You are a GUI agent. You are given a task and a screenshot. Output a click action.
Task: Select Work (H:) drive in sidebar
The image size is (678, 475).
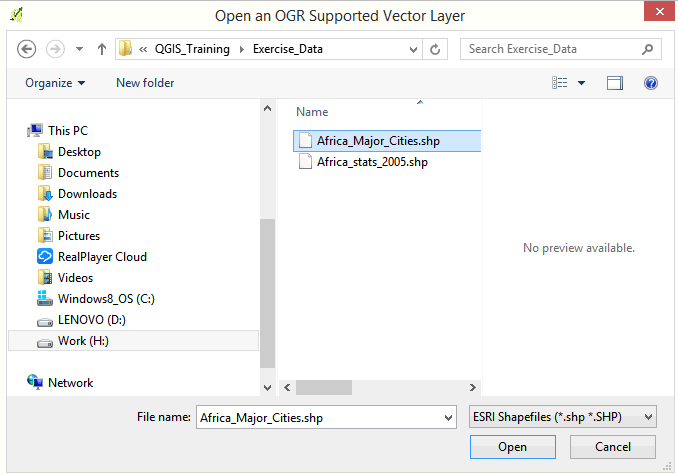(133, 341)
